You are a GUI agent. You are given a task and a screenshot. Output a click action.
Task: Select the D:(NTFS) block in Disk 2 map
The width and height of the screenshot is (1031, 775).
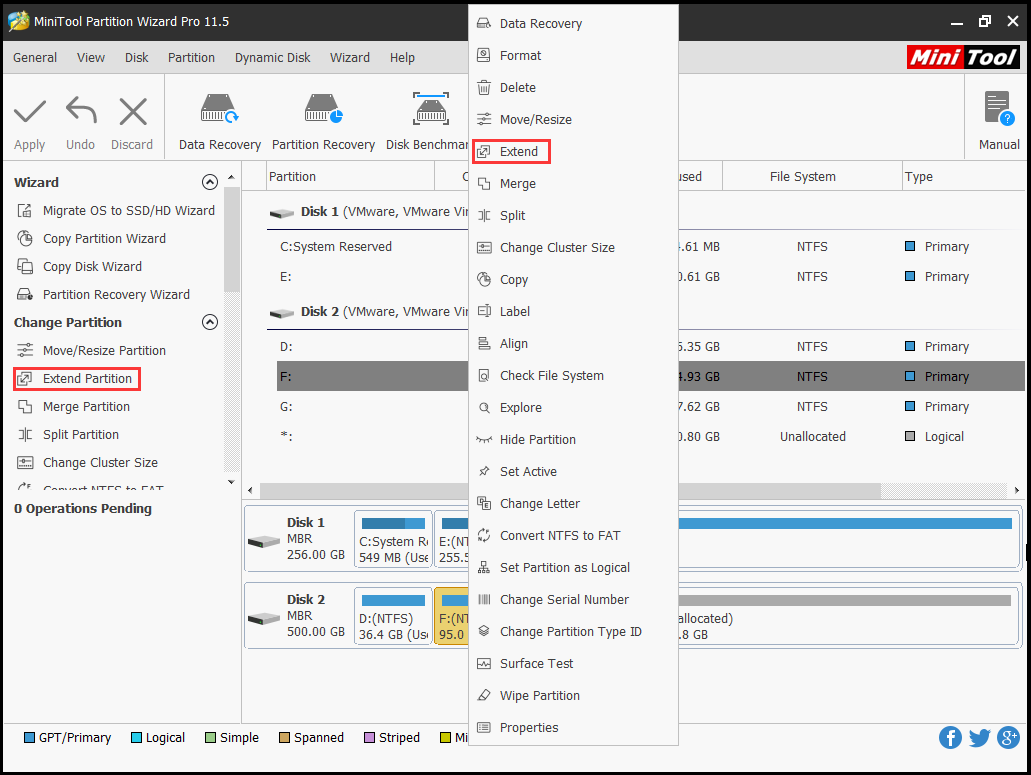393,617
